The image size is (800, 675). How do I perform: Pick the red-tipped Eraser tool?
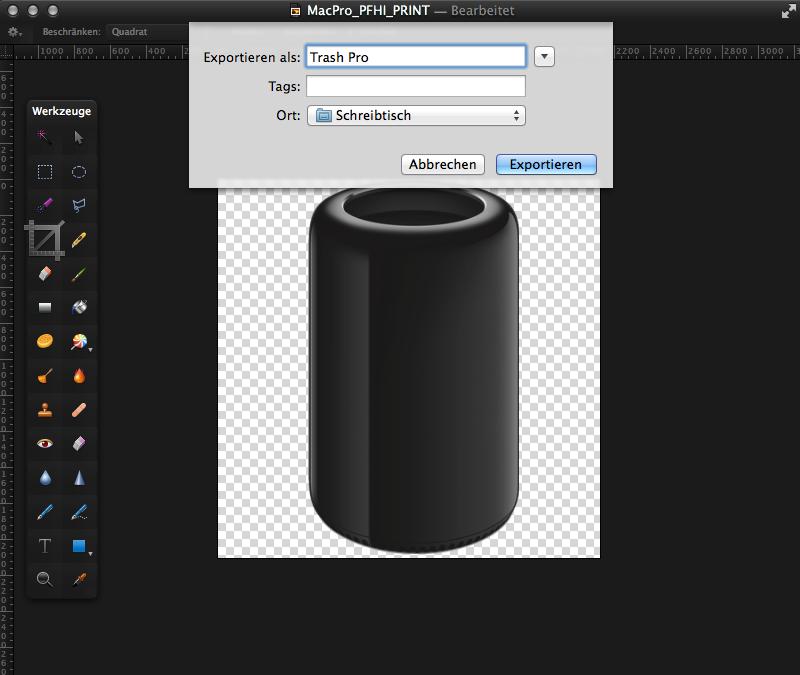coord(45,274)
